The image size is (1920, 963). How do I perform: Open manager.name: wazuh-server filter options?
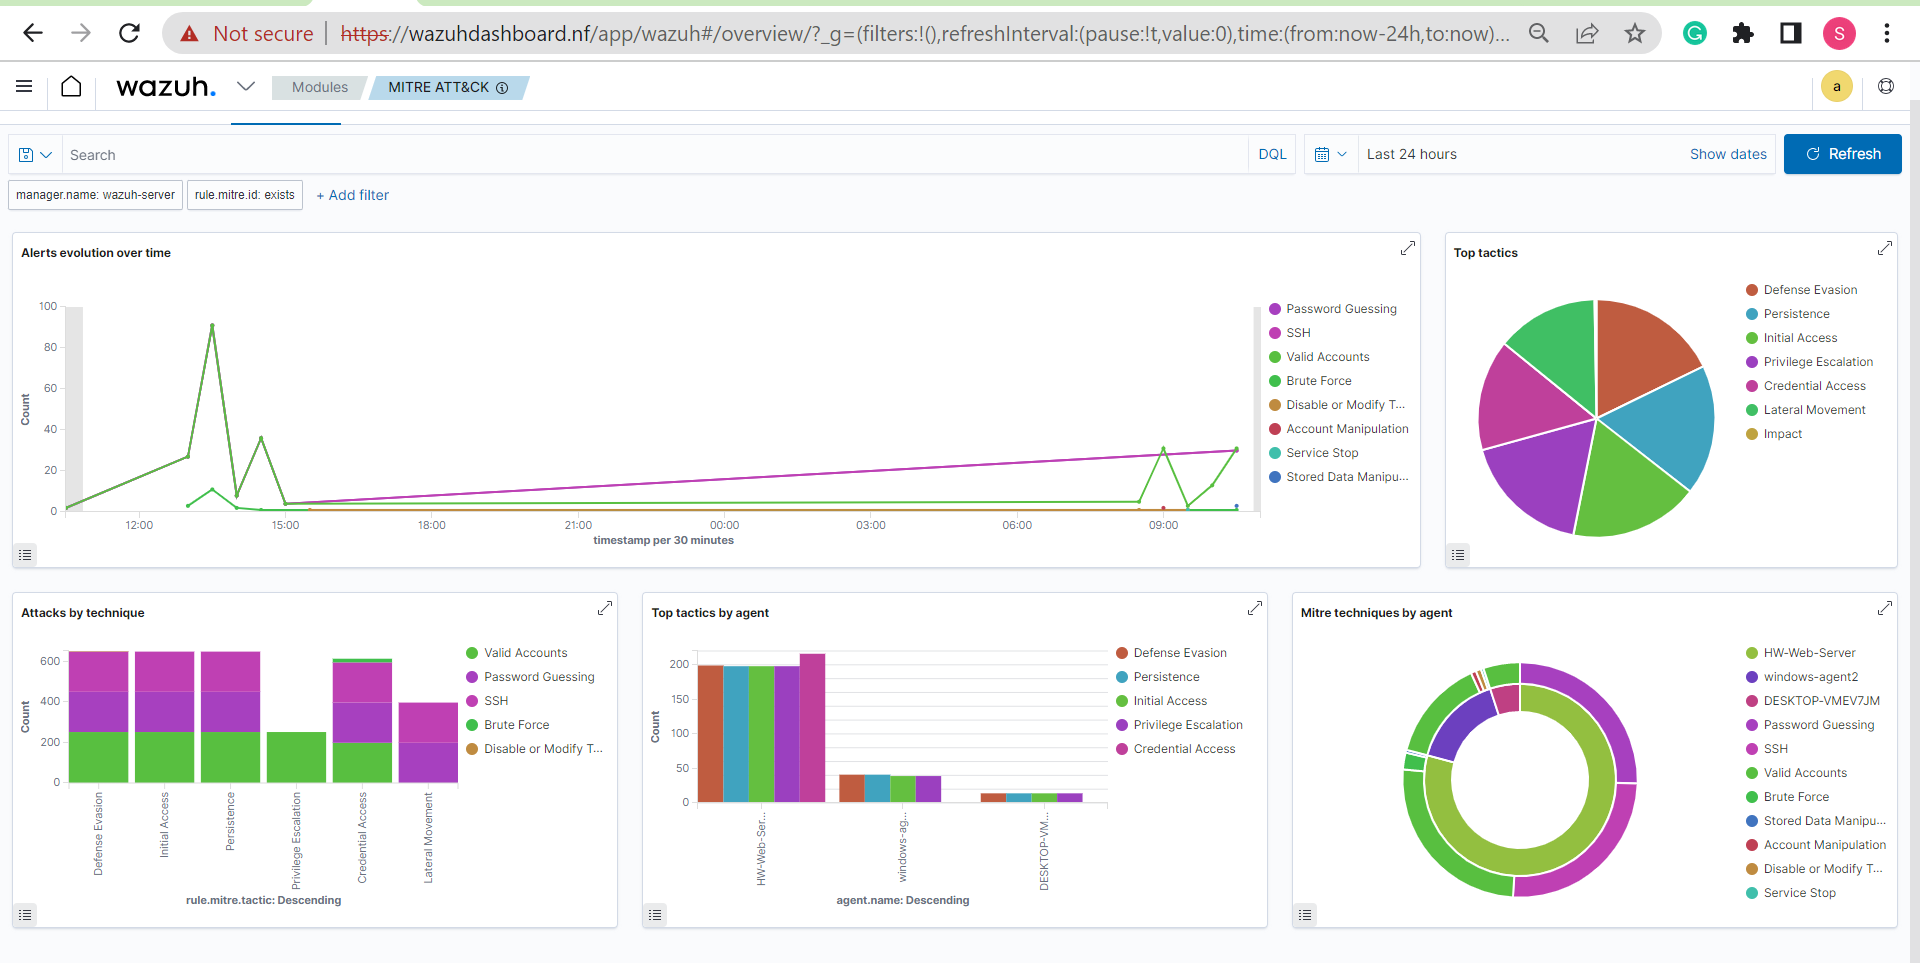click(95, 195)
